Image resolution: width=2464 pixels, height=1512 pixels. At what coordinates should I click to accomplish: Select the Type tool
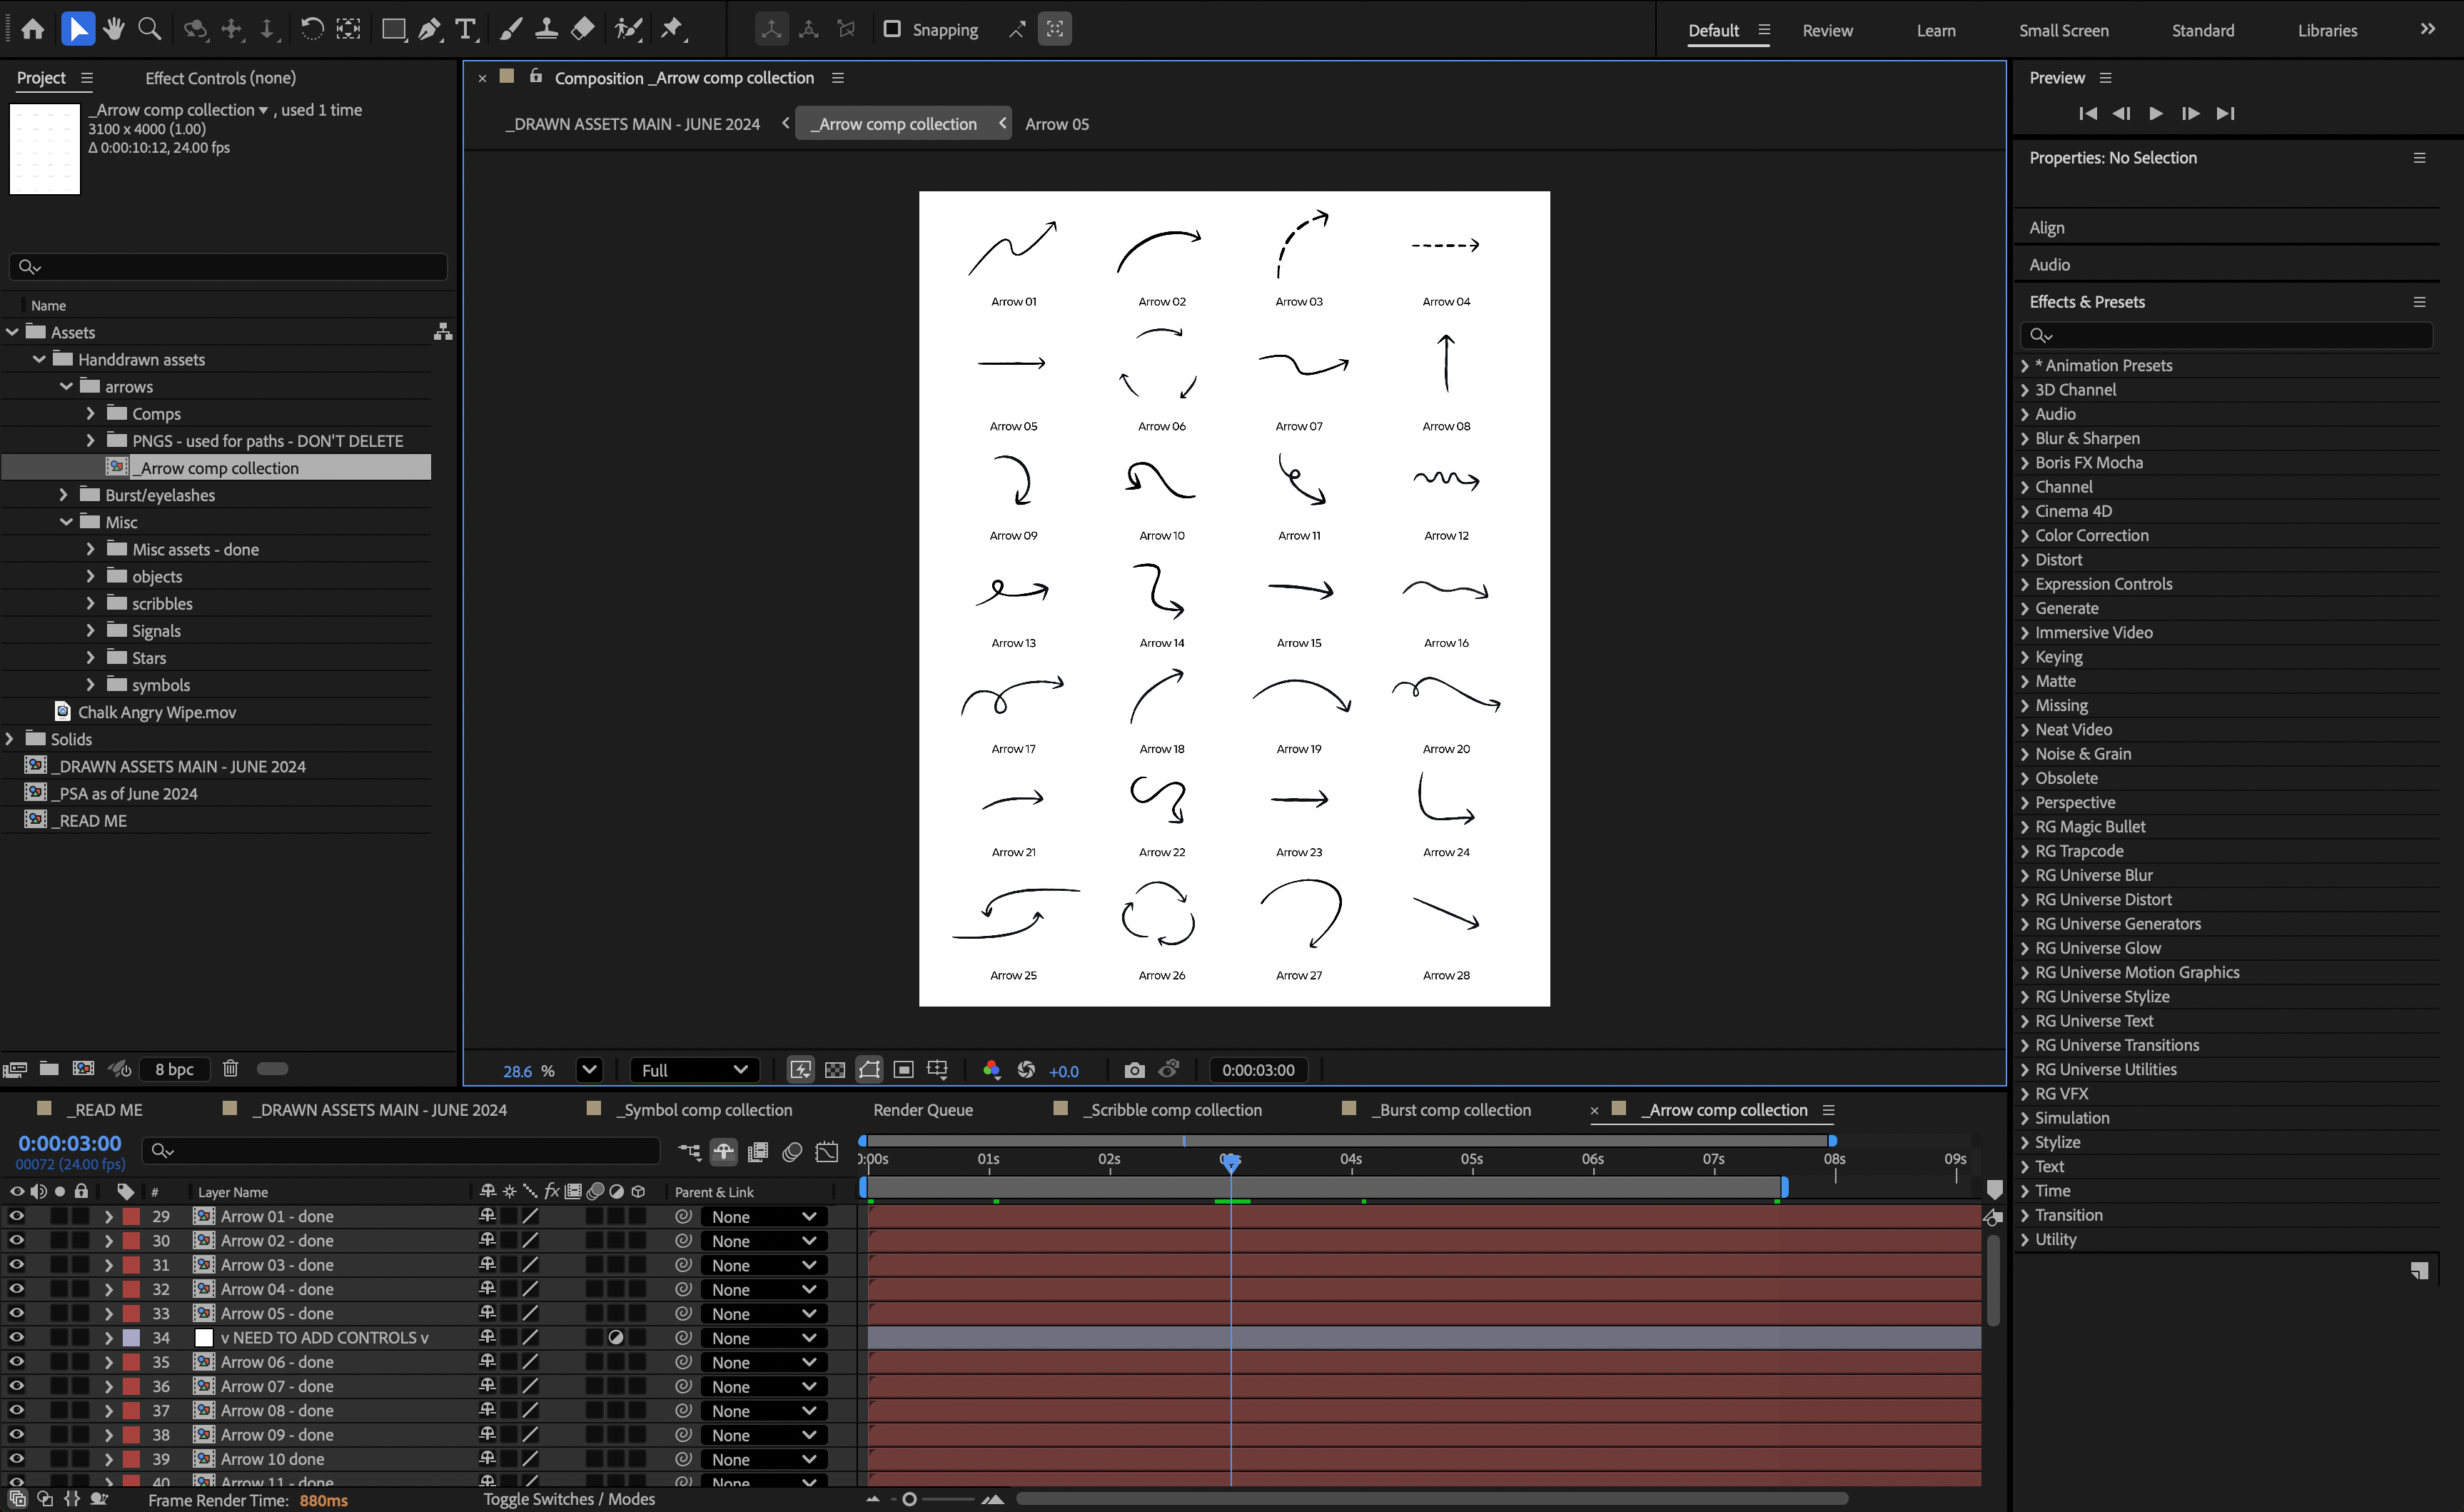(x=465, y=29)
